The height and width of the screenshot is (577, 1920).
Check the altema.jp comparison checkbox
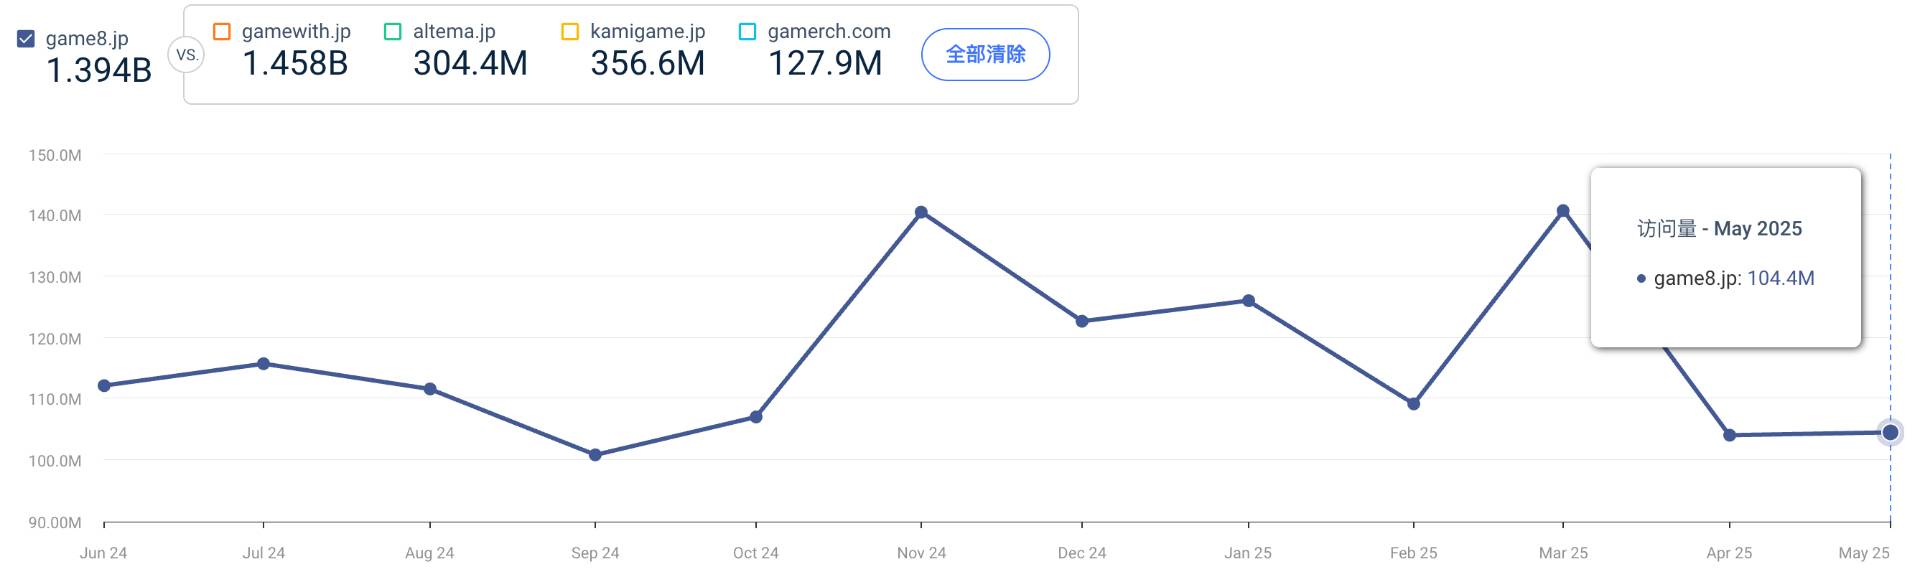point(393,32)
